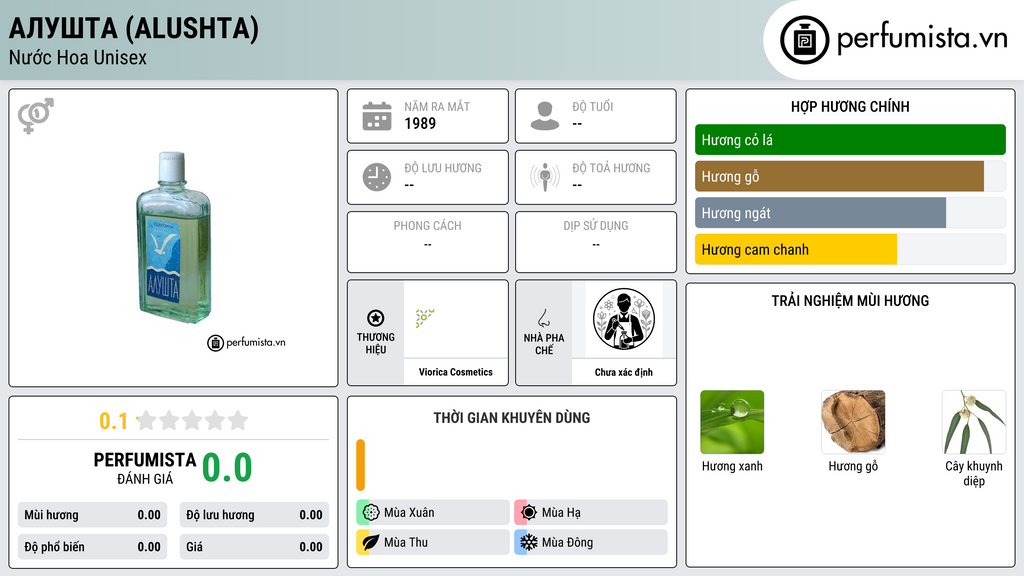Click the 0.1 star rating value
This screenshot has width=1024, height=576.
(x=113, y=421)
